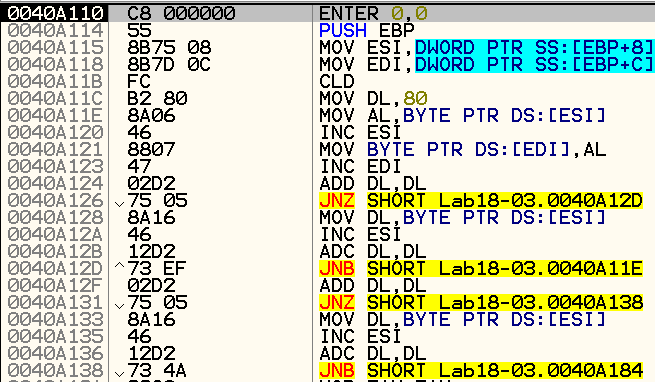Viewport: 655px width, 382px height.
Task: Click JNB SHORT Lab18-03.0040A11E
Action: (x=481, y=268)
